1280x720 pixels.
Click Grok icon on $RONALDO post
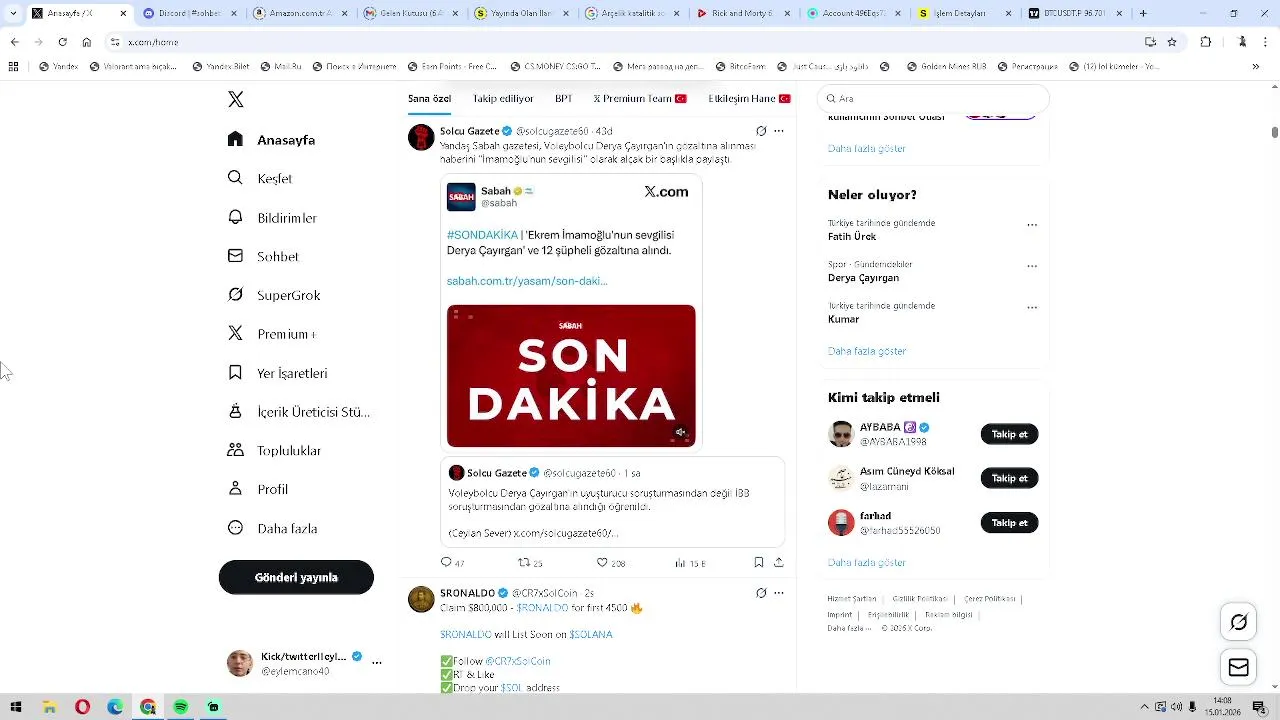[761, 593]
